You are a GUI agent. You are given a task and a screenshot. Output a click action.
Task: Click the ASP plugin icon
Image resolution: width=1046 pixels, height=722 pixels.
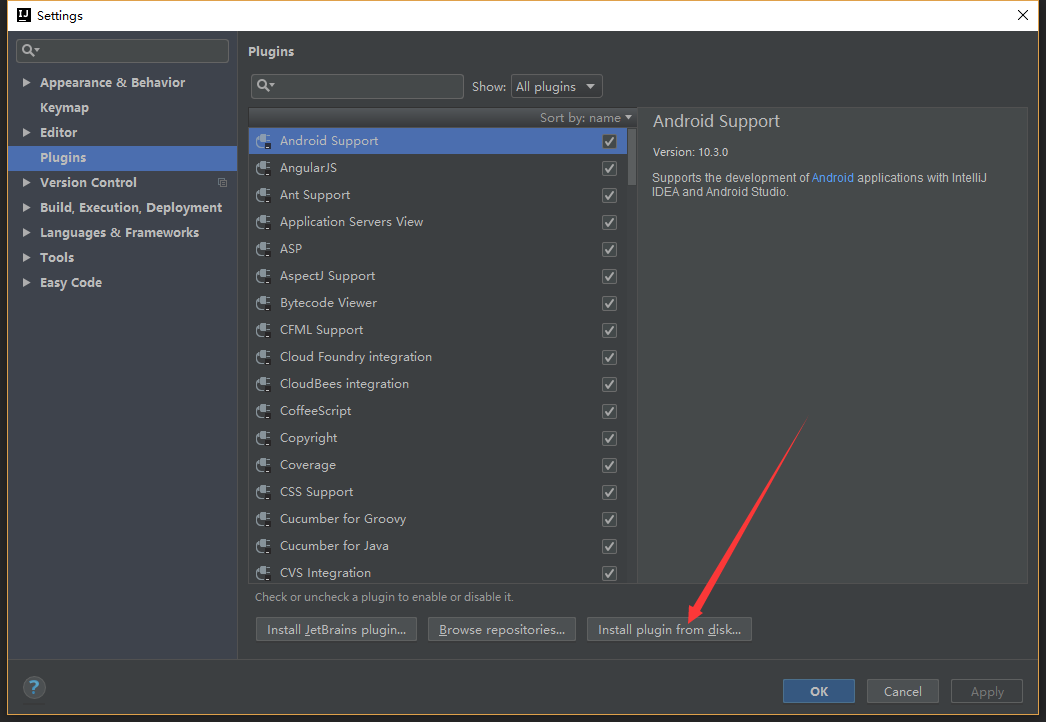pos(264,249)
